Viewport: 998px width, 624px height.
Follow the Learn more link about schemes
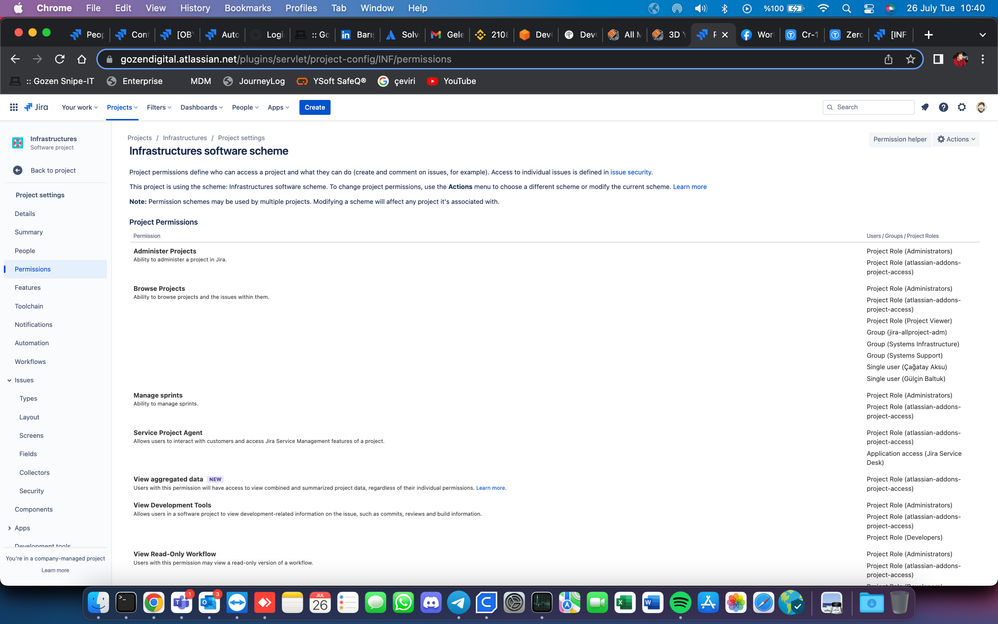tap(690, 187)
